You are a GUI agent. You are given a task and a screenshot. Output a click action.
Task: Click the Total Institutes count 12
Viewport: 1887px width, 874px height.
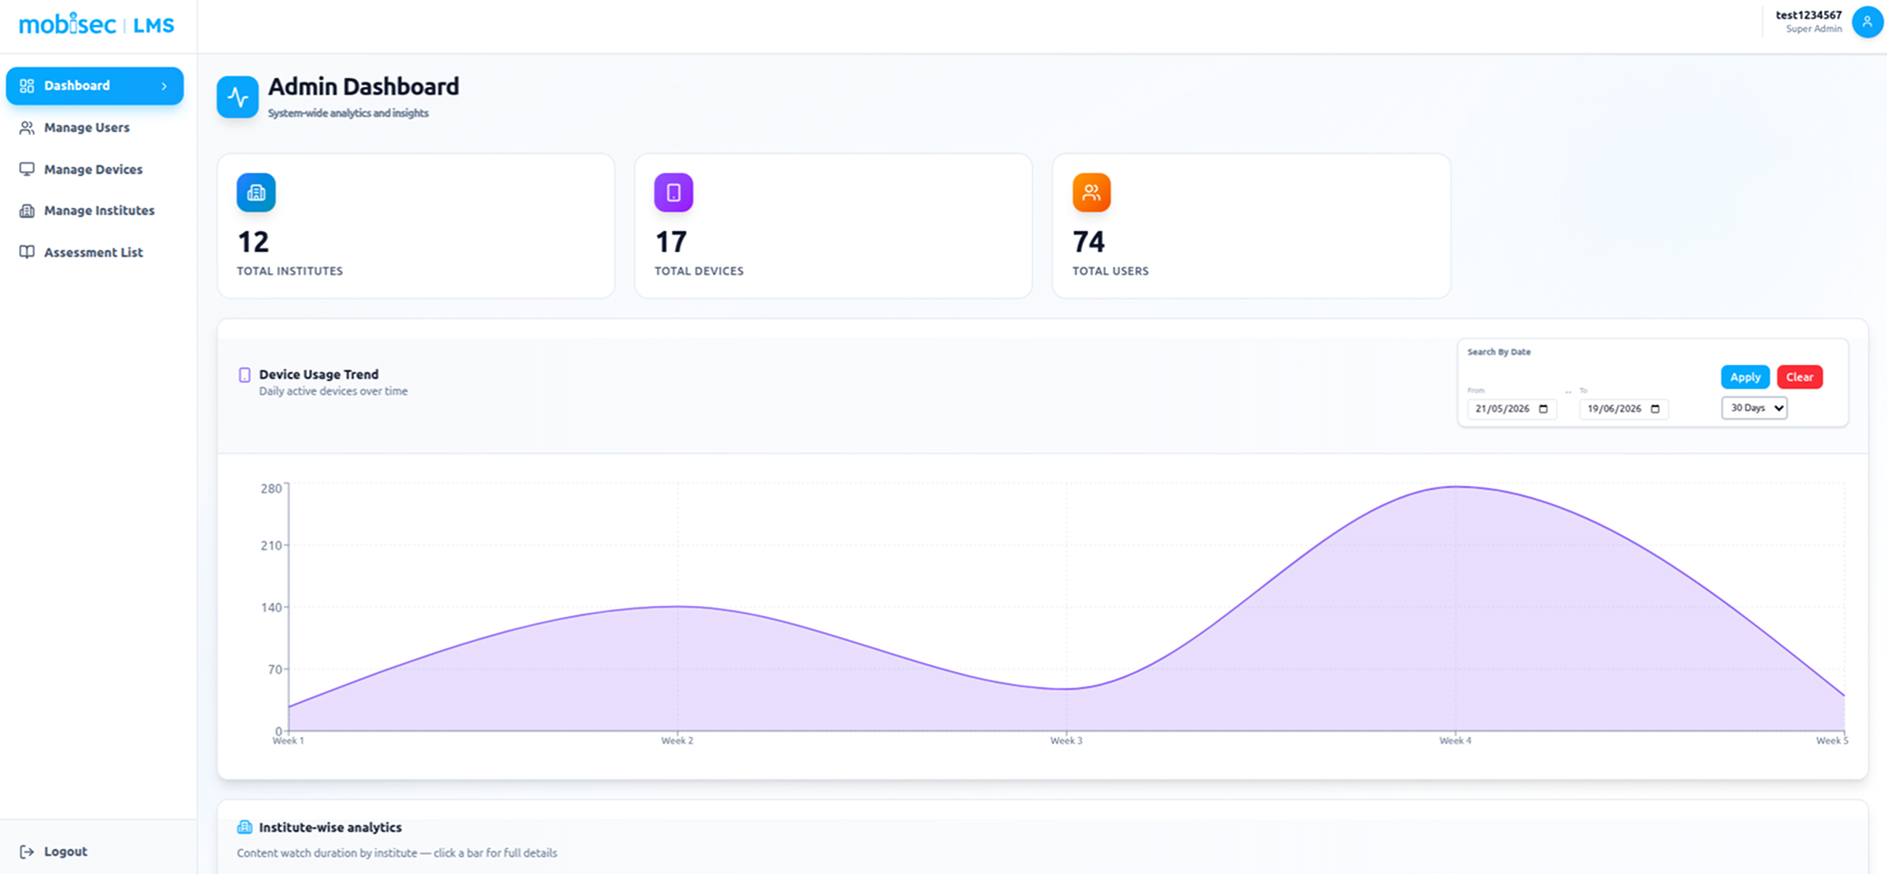click(x=253, y=242)
